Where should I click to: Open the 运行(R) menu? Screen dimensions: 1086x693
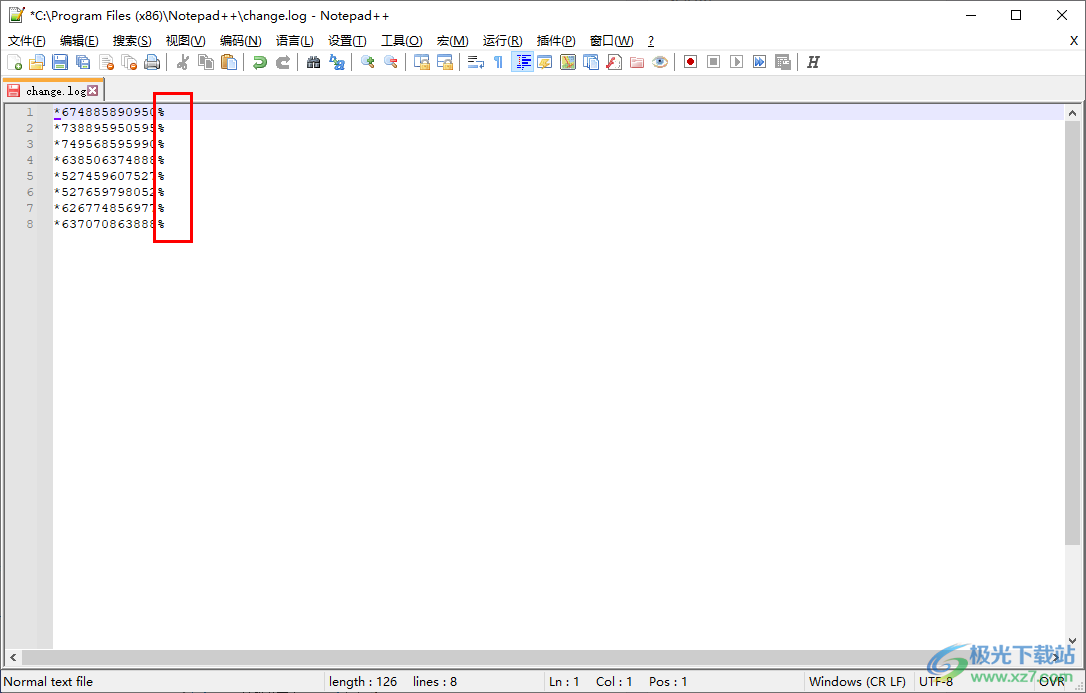click(503, 41)
